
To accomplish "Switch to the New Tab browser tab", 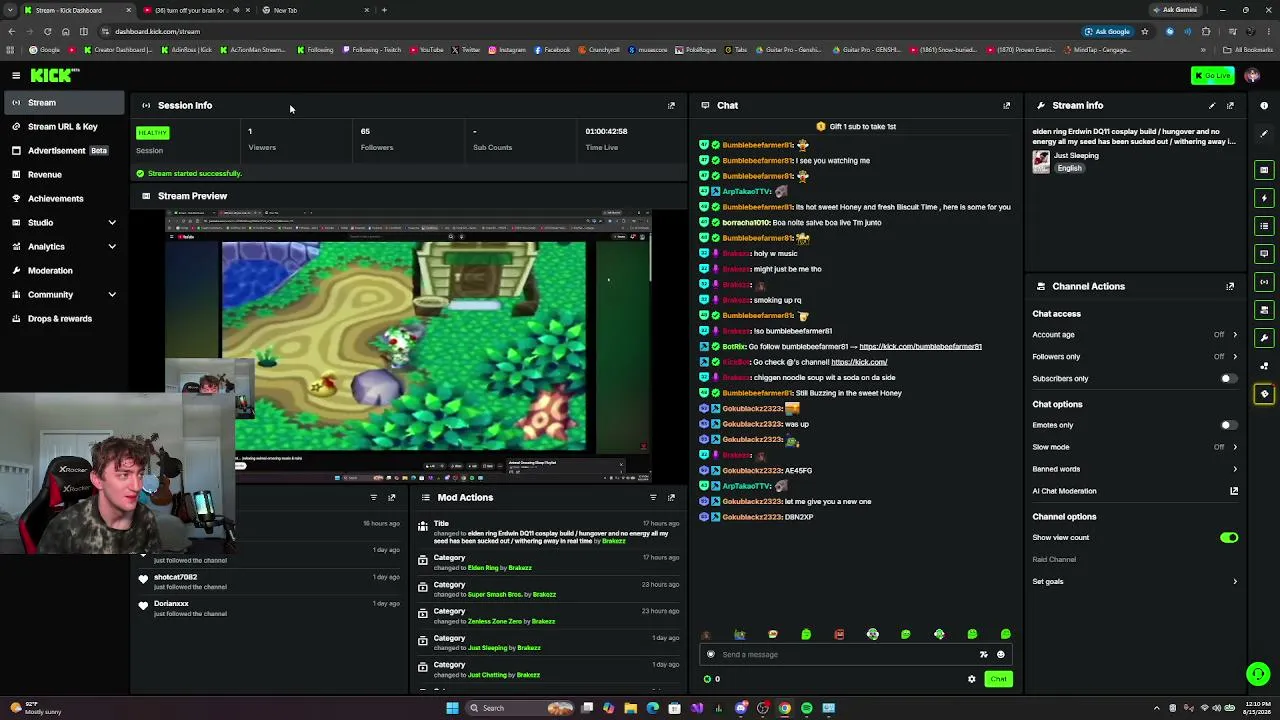I will pos(315,10).
